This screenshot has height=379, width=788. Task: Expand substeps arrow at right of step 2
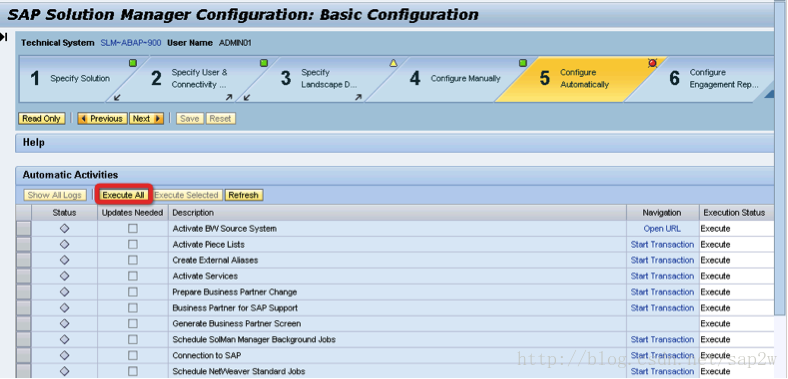tap(229, 98)
